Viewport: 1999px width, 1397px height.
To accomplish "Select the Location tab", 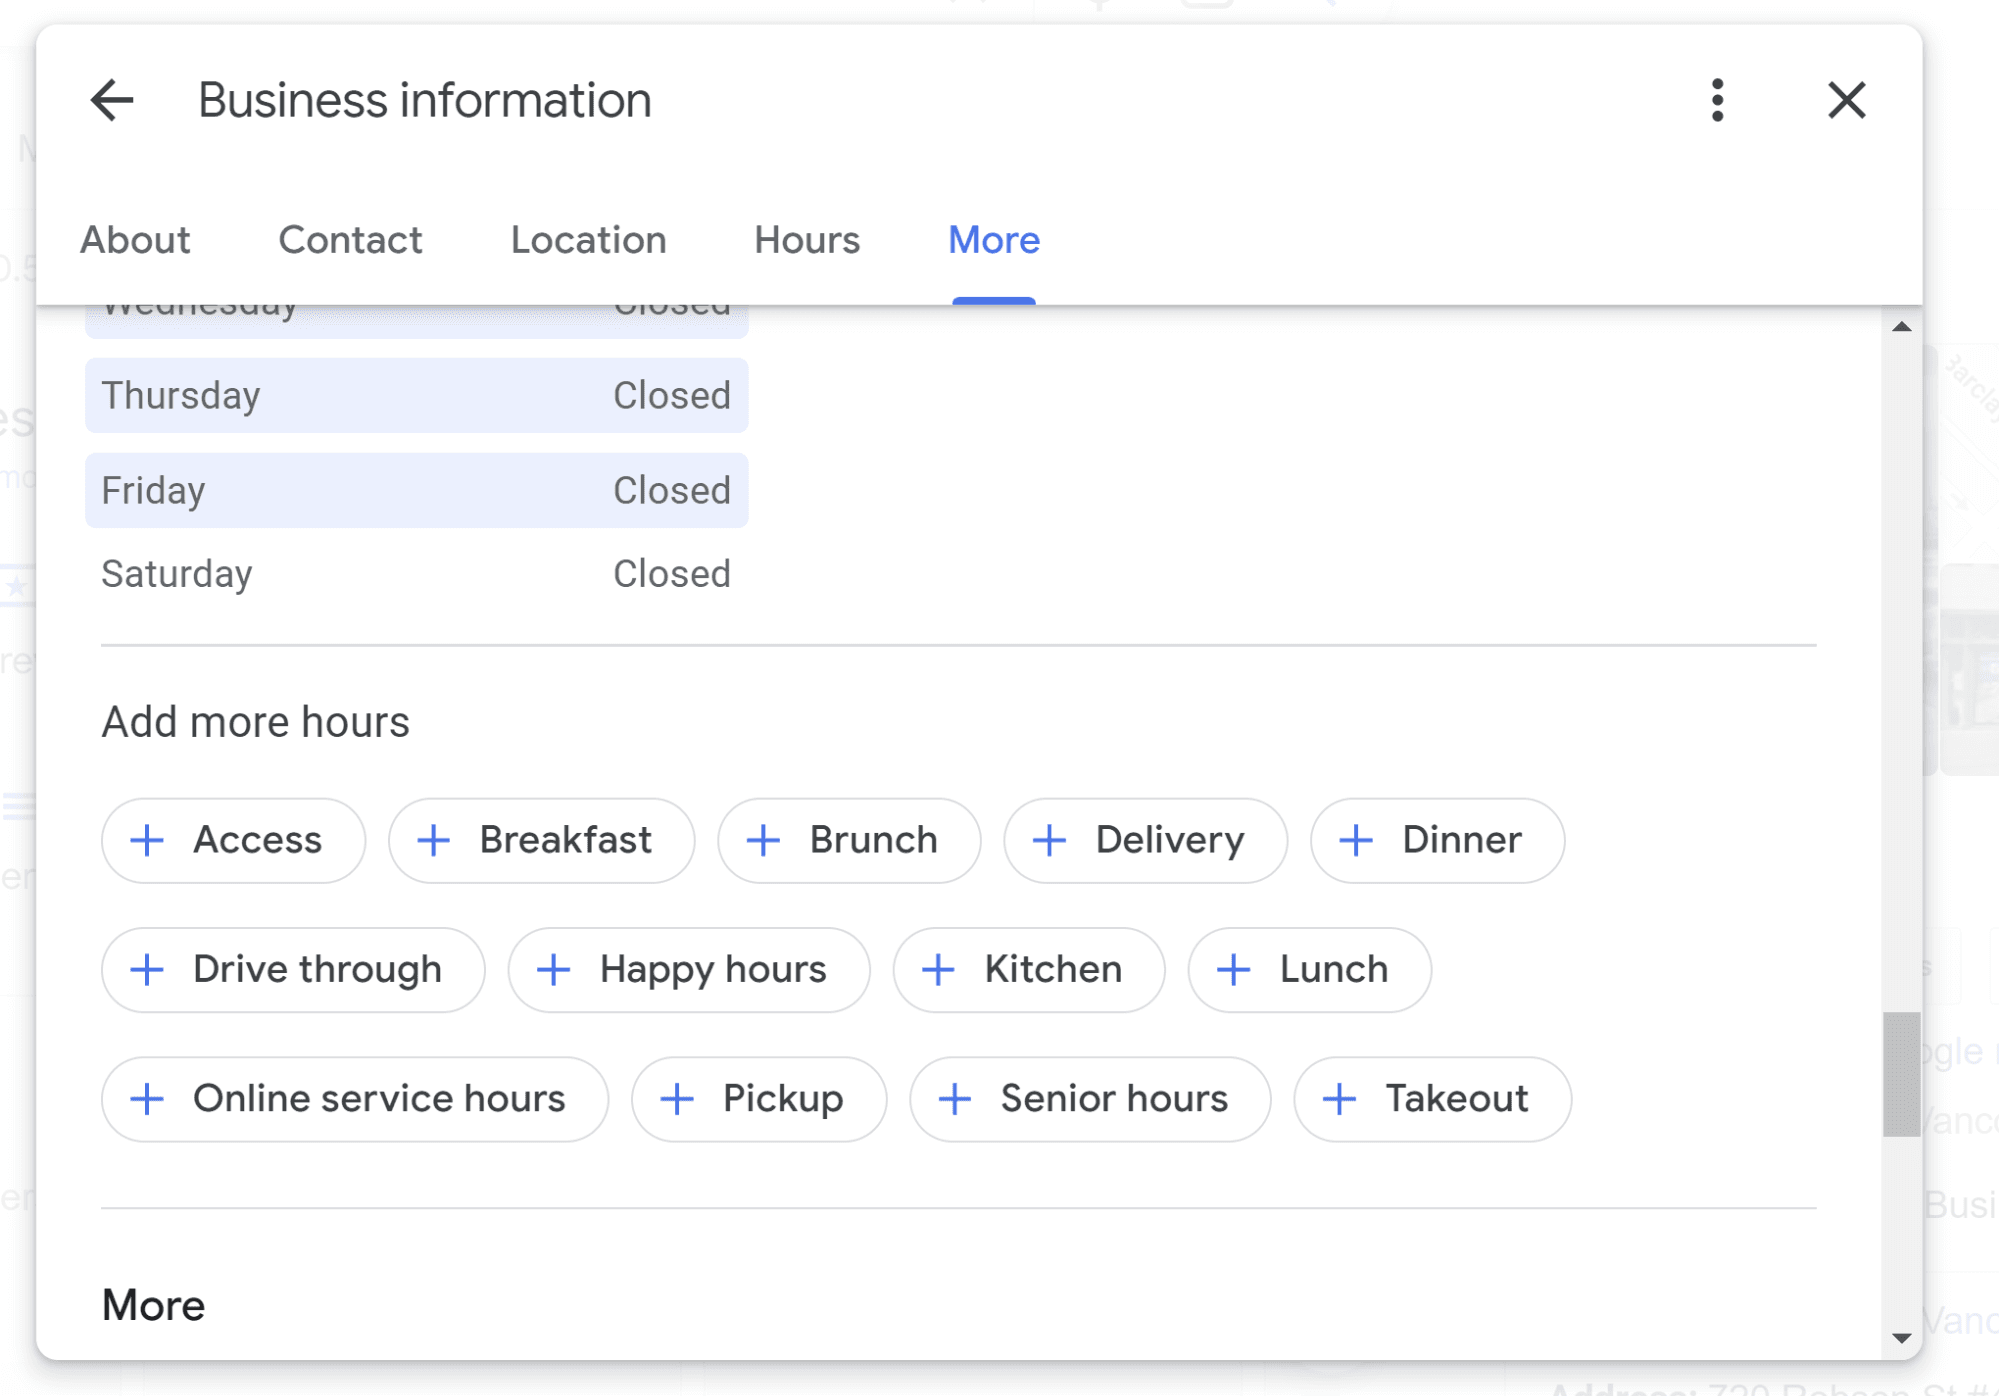I will point(588,240).
